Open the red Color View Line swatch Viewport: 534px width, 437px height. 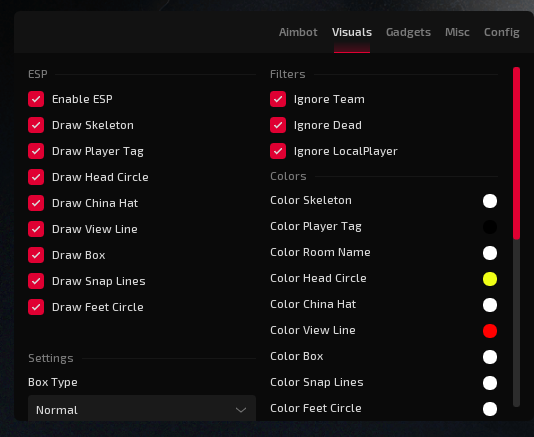tap(490, 331)
